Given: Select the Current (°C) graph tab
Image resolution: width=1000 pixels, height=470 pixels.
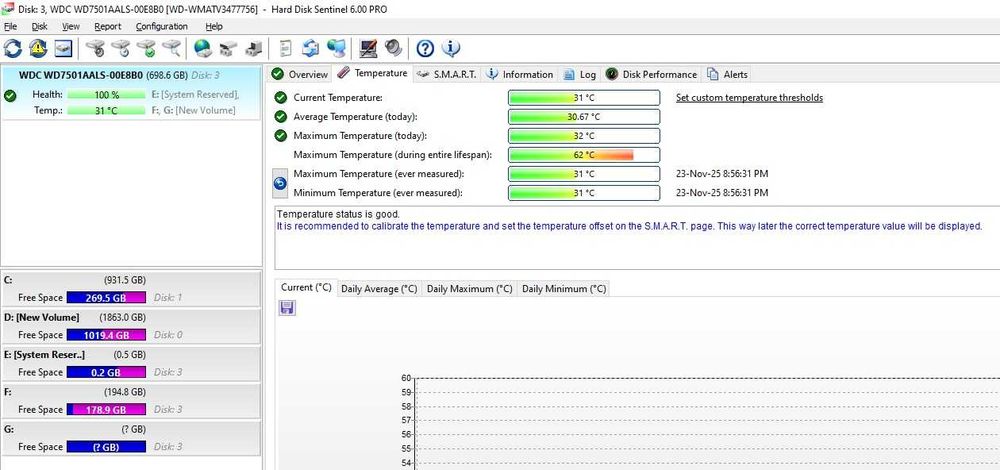Looking at the screenshot, I should [306, 288].
